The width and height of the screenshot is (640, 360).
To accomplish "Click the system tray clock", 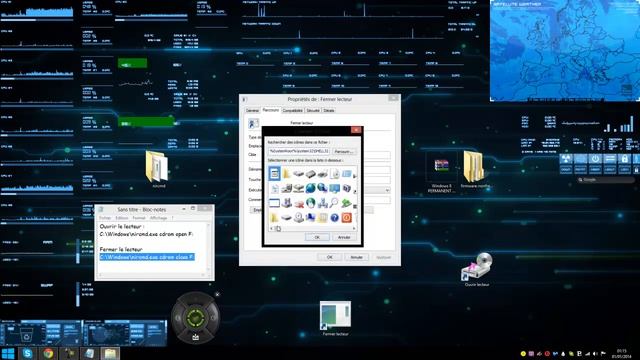I will tap(622, 353).
